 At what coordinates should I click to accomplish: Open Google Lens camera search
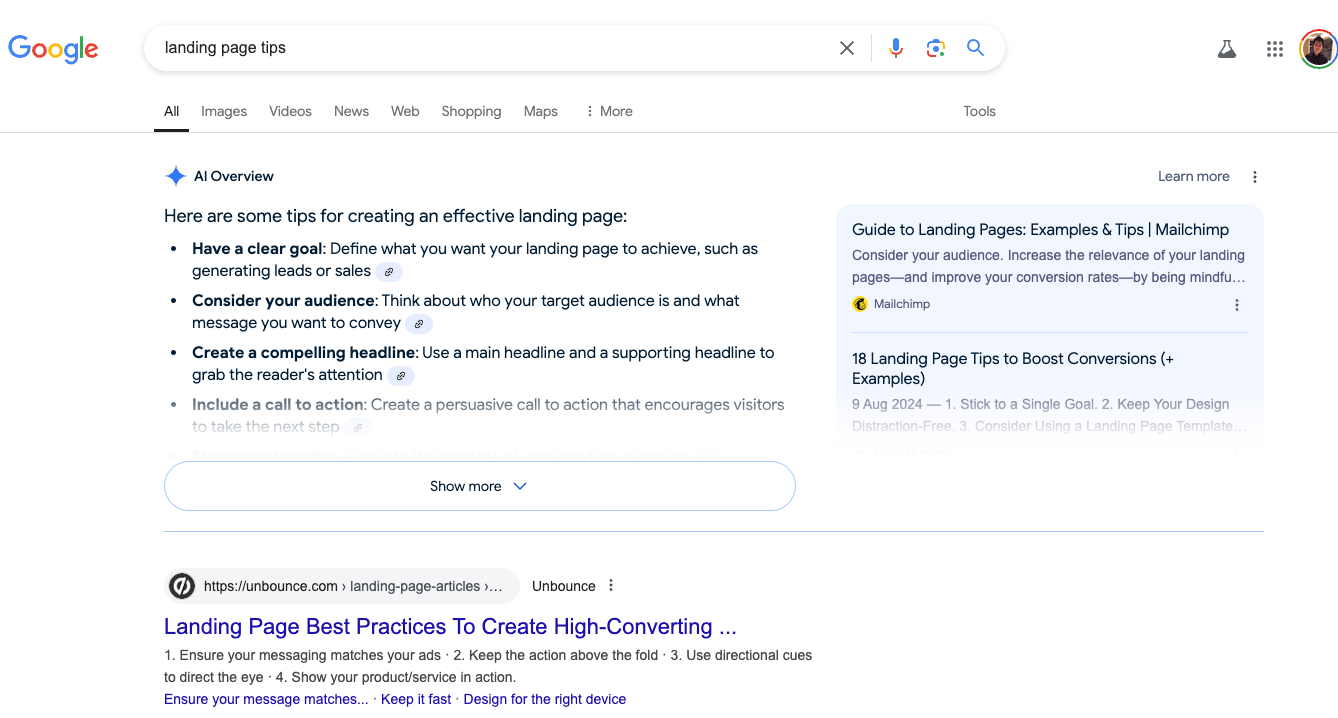click(x=935, y=47)
